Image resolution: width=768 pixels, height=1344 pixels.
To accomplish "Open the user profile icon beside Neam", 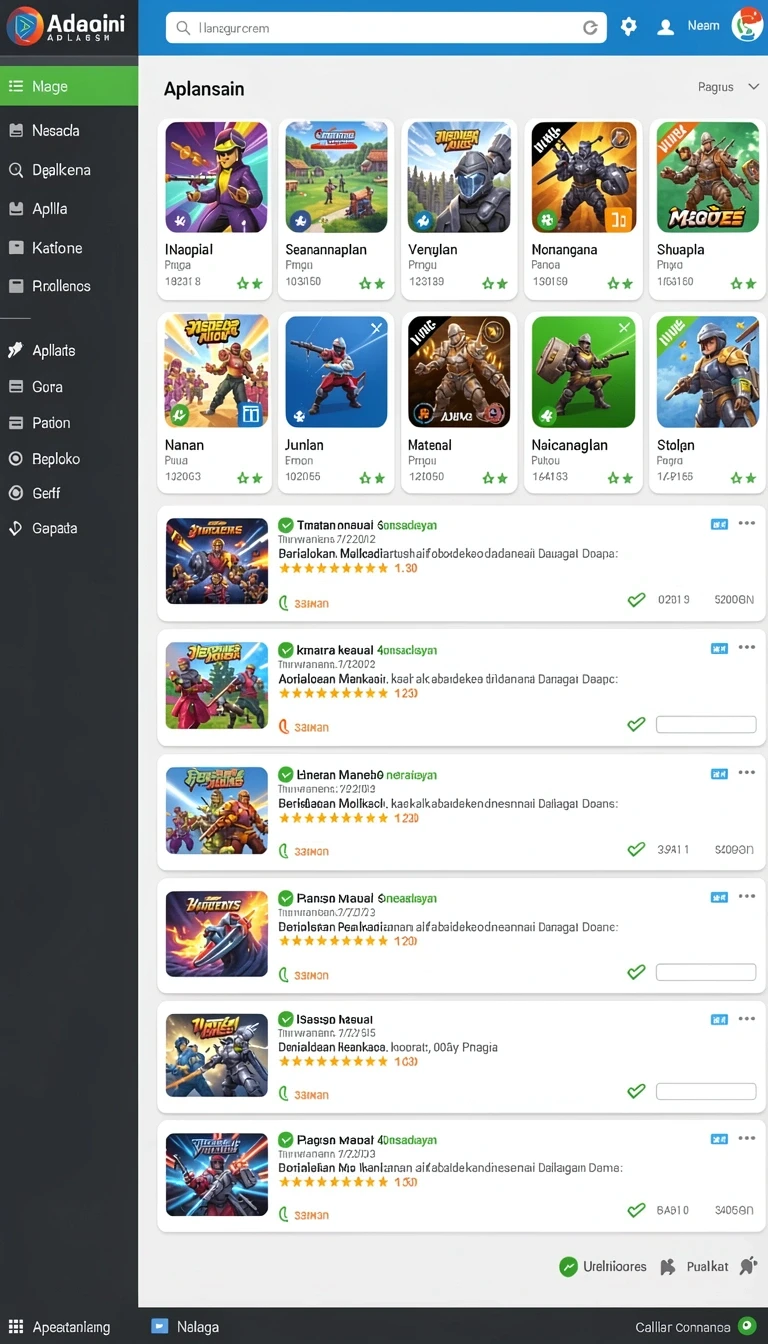I will tap(666, 27).
